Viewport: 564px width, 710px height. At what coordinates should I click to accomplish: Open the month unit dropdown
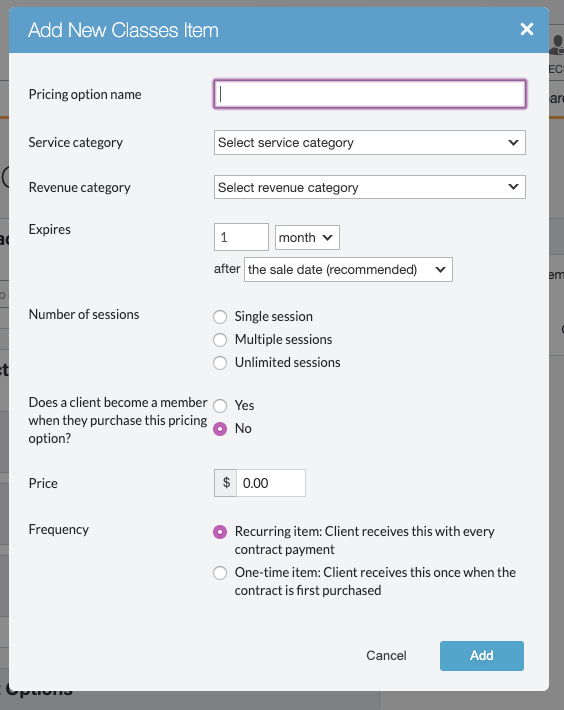(x=307, y=237)
